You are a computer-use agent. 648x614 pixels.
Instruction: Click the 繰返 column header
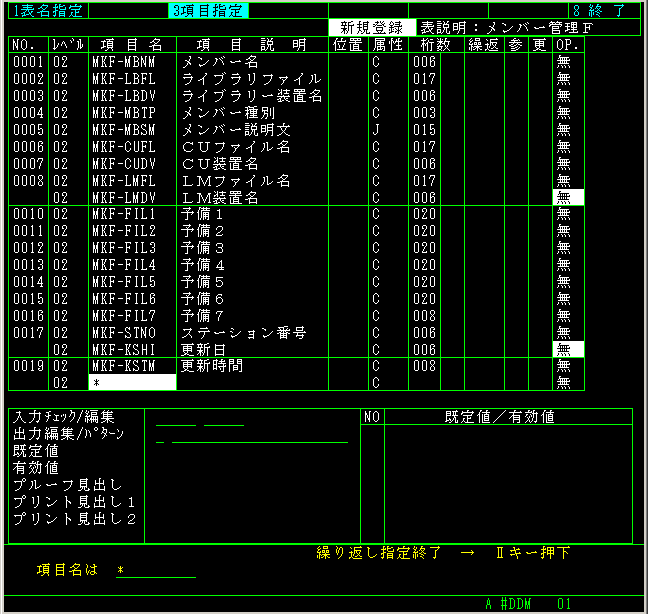click(484, 45)
